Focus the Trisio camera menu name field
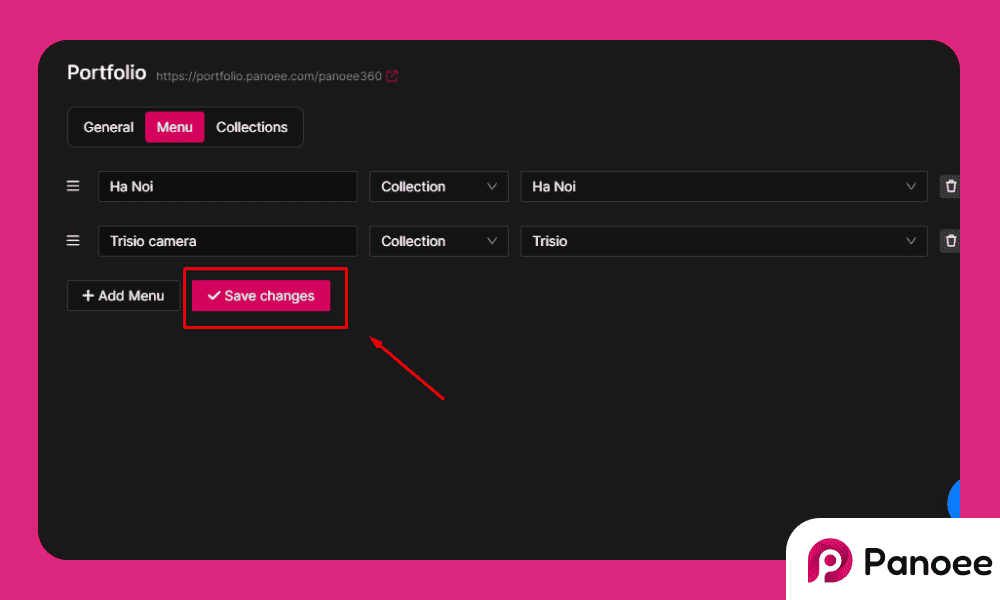 (x=227, y=241)
